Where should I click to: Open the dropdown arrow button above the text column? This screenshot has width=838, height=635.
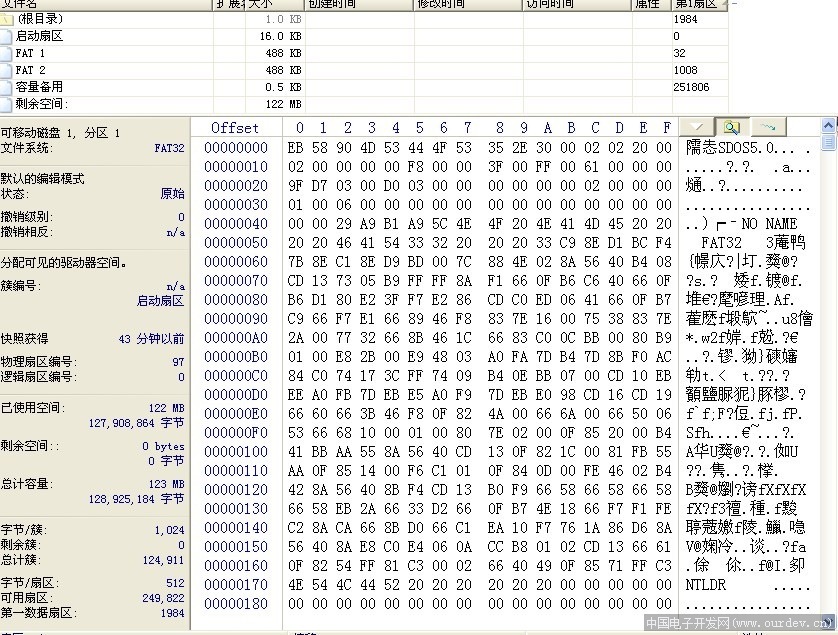pos(697,127)
